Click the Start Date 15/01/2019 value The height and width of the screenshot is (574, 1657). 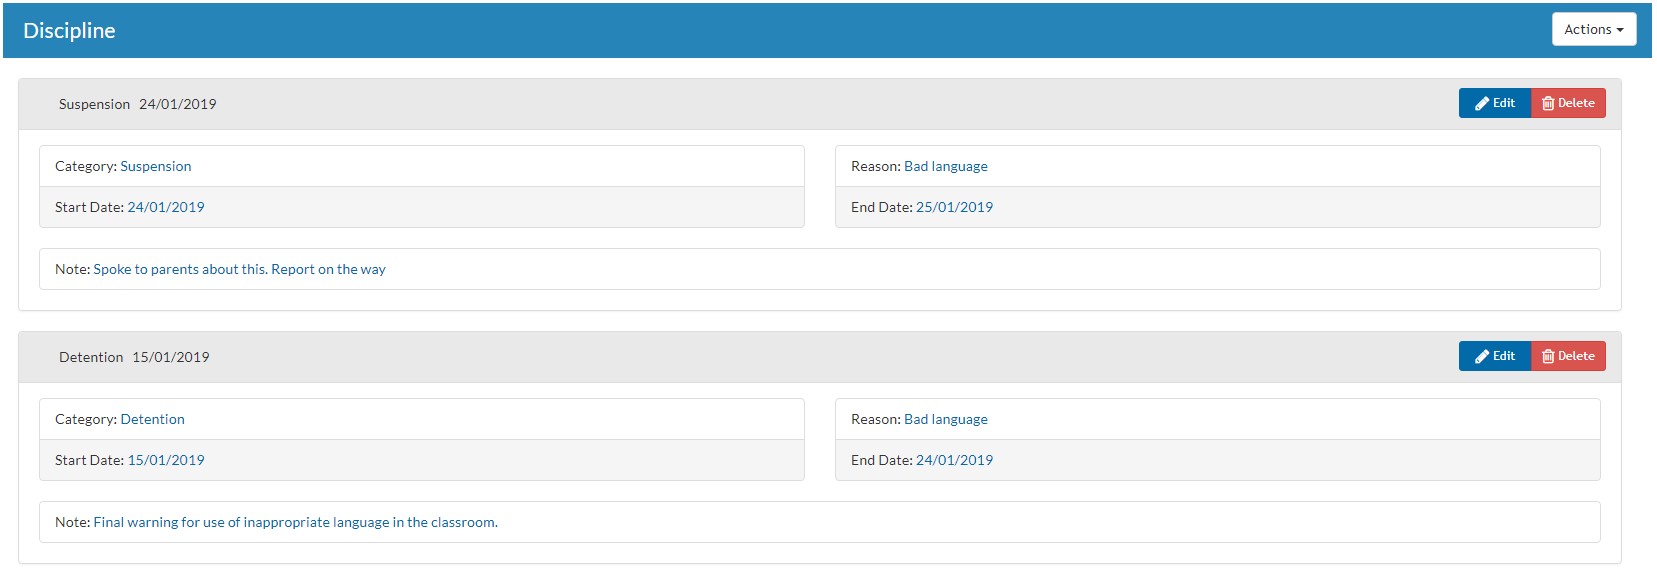pos(166,460)
